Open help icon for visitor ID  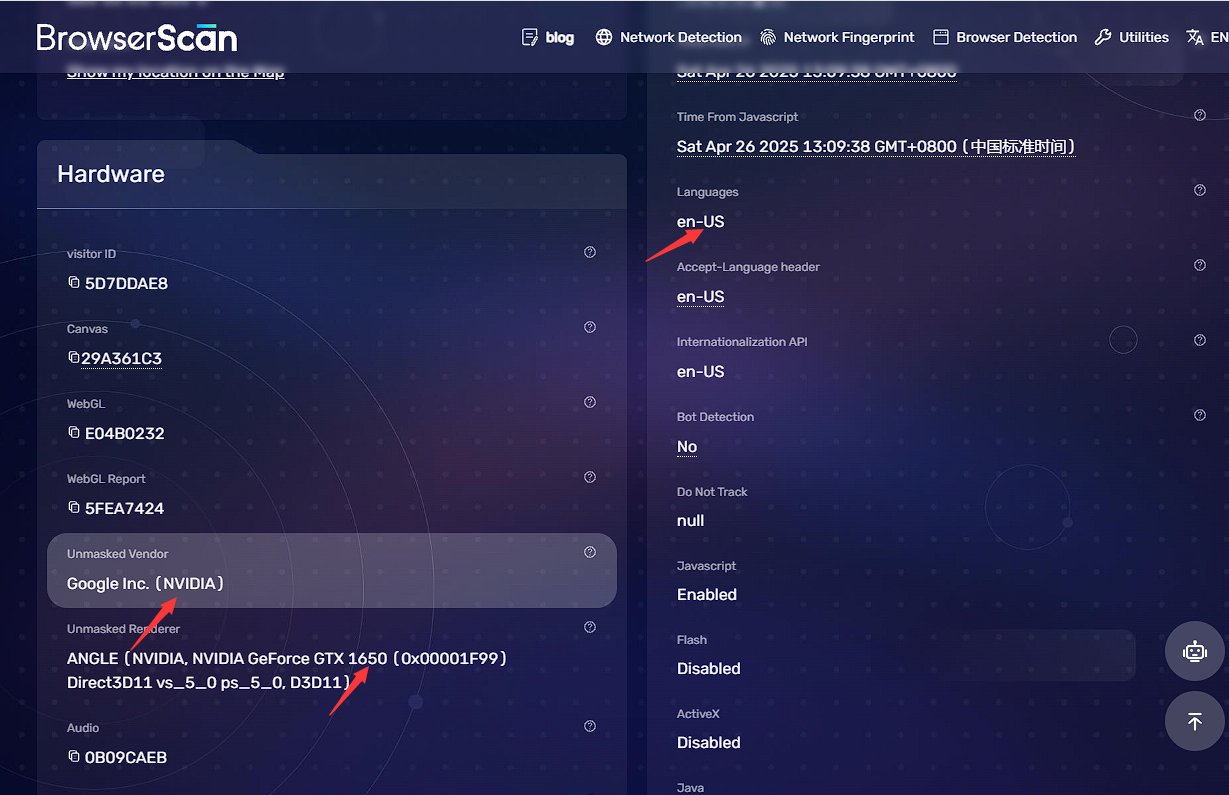pos(590,252)
